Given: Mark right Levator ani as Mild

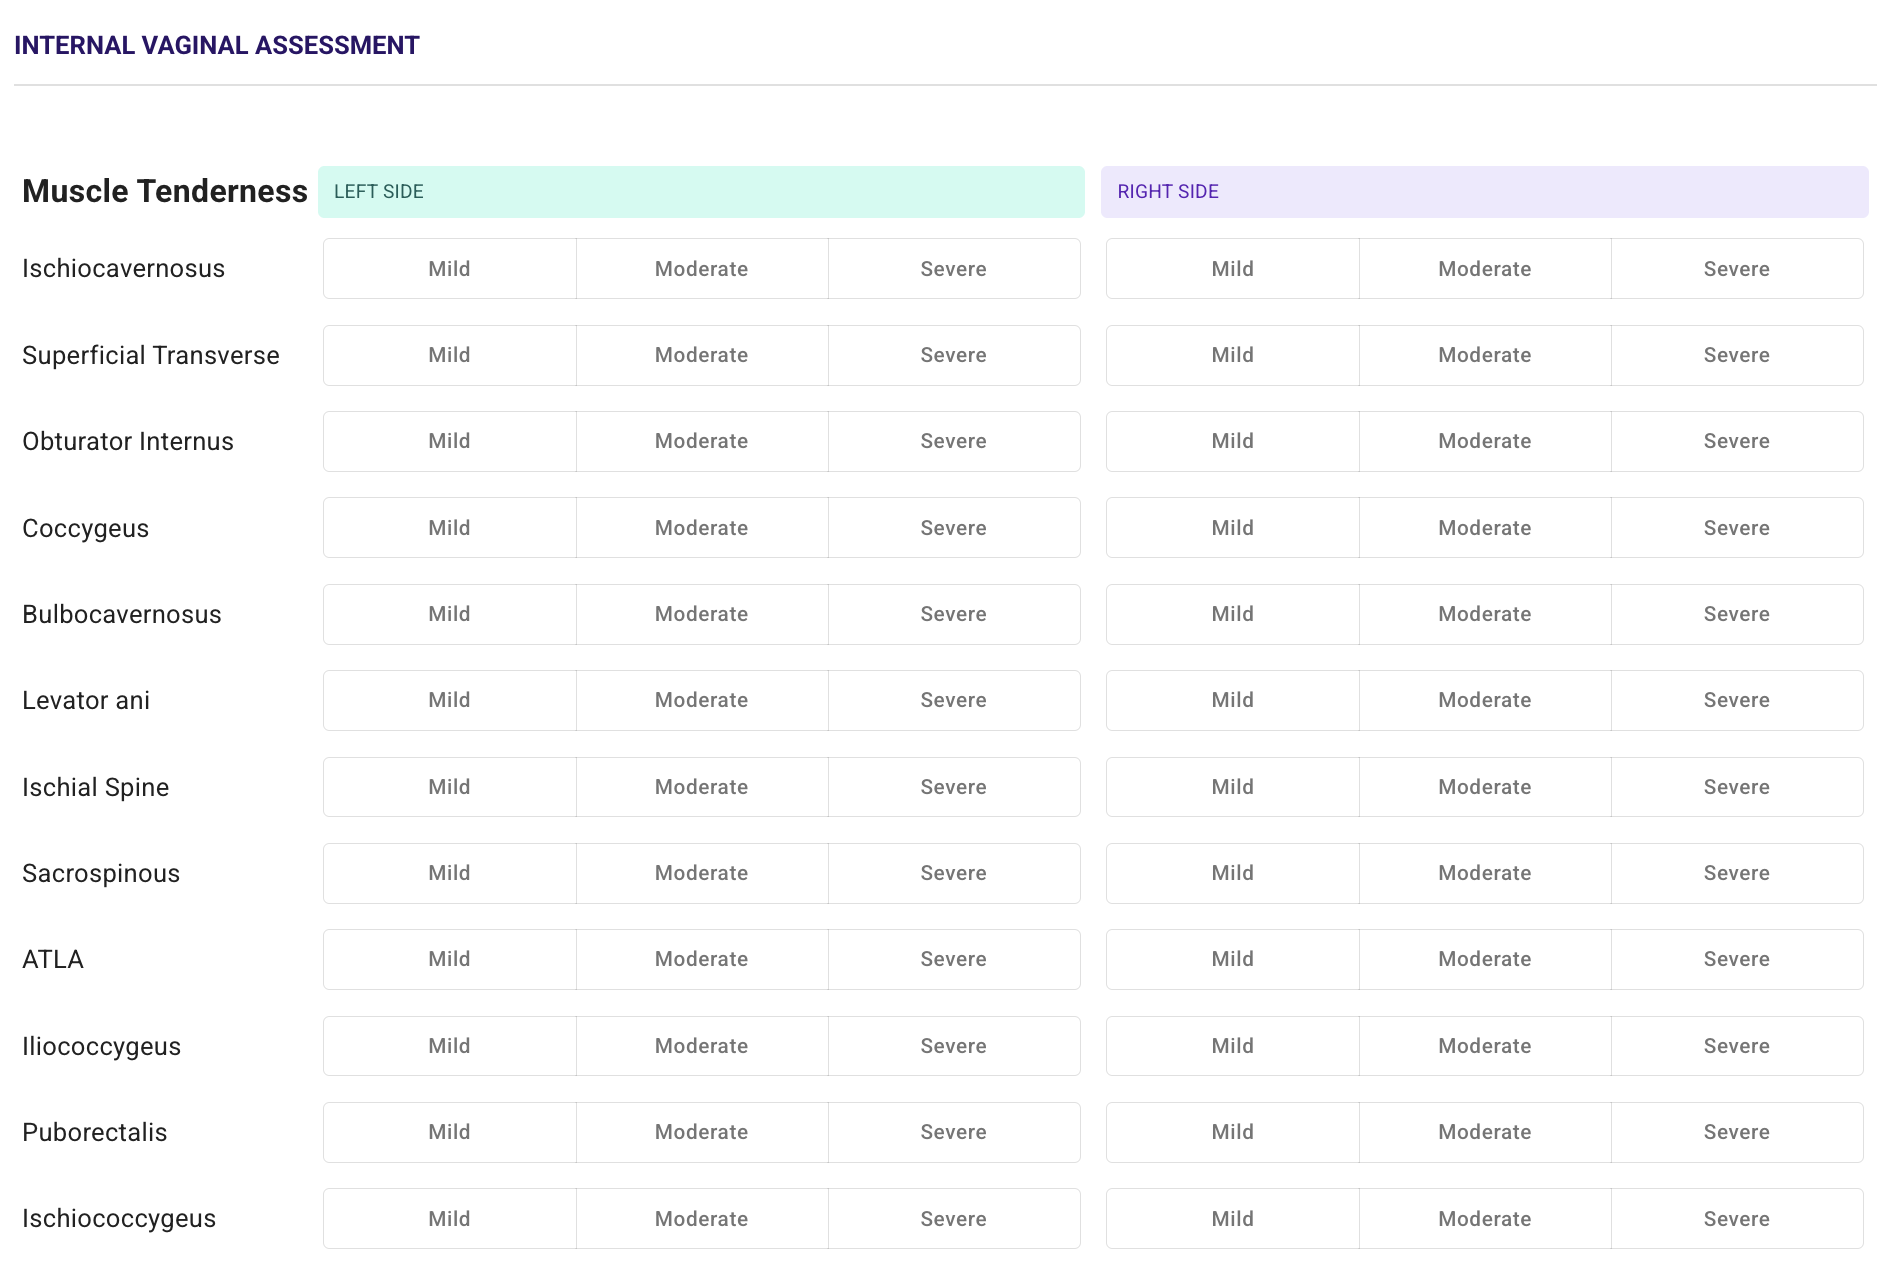Looking at the screenshot, I should 1232,700.
